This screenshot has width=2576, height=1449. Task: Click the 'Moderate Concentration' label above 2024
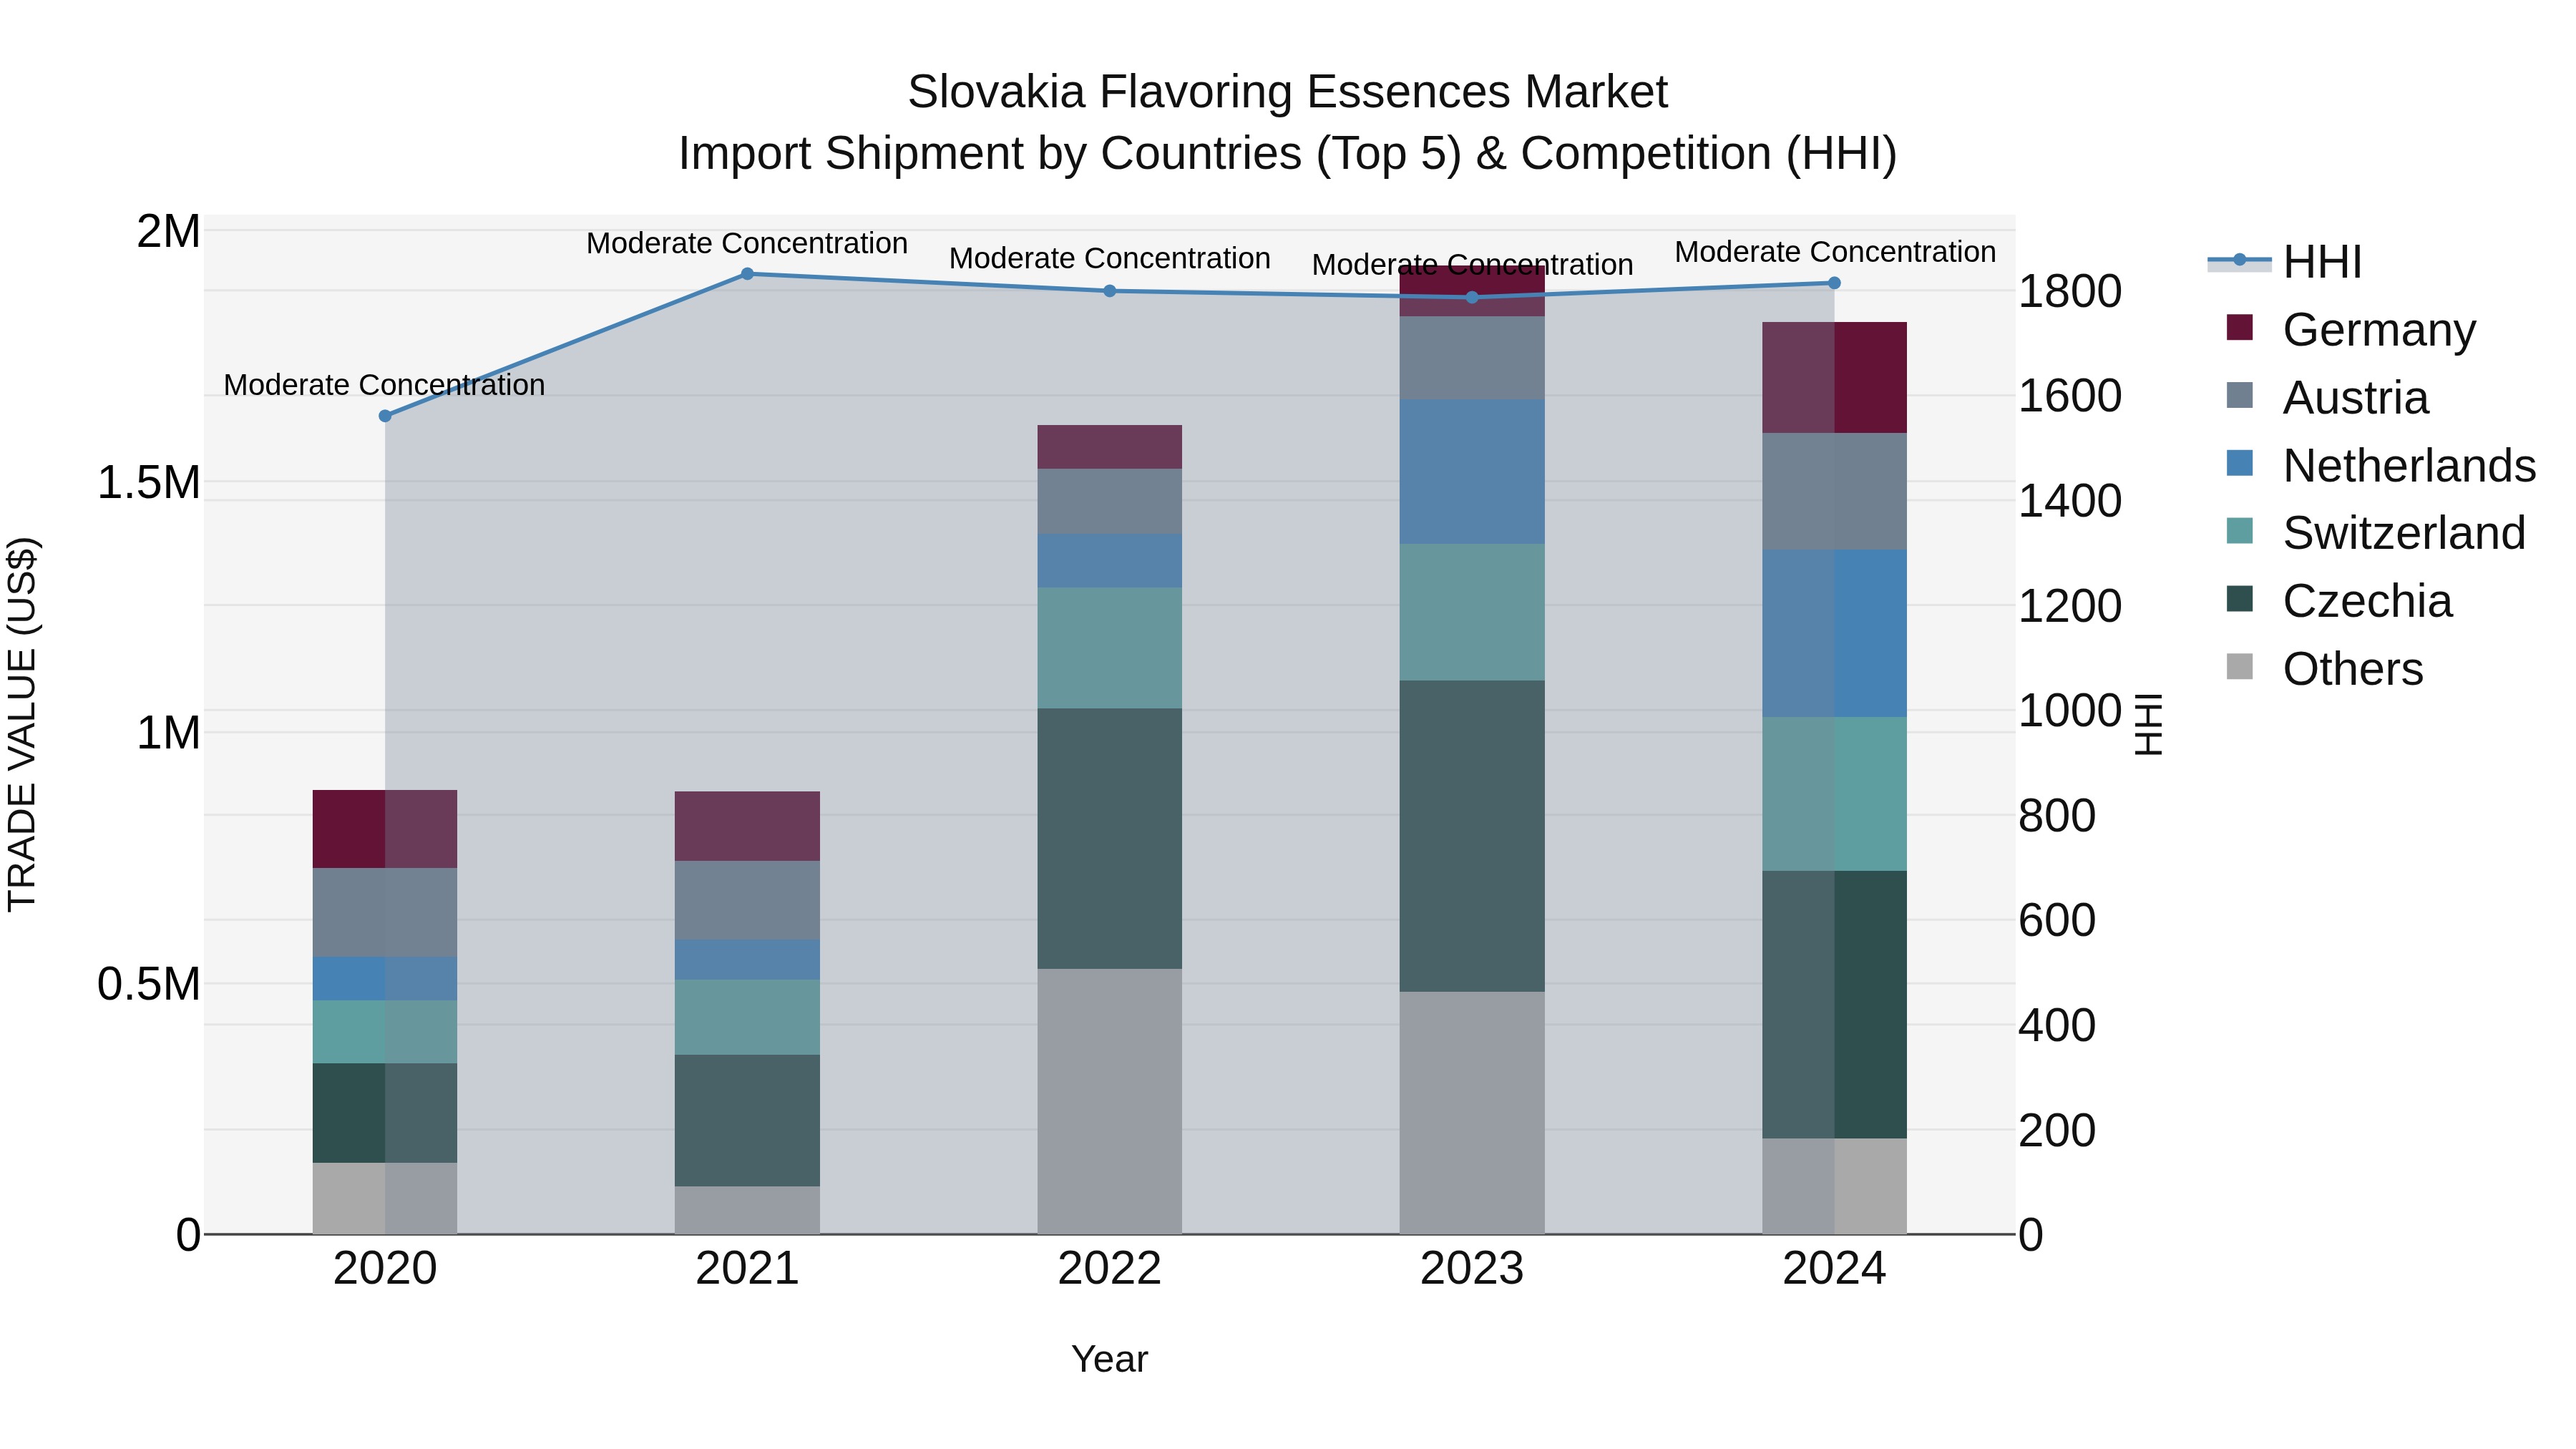click(x=1835, y=252)
